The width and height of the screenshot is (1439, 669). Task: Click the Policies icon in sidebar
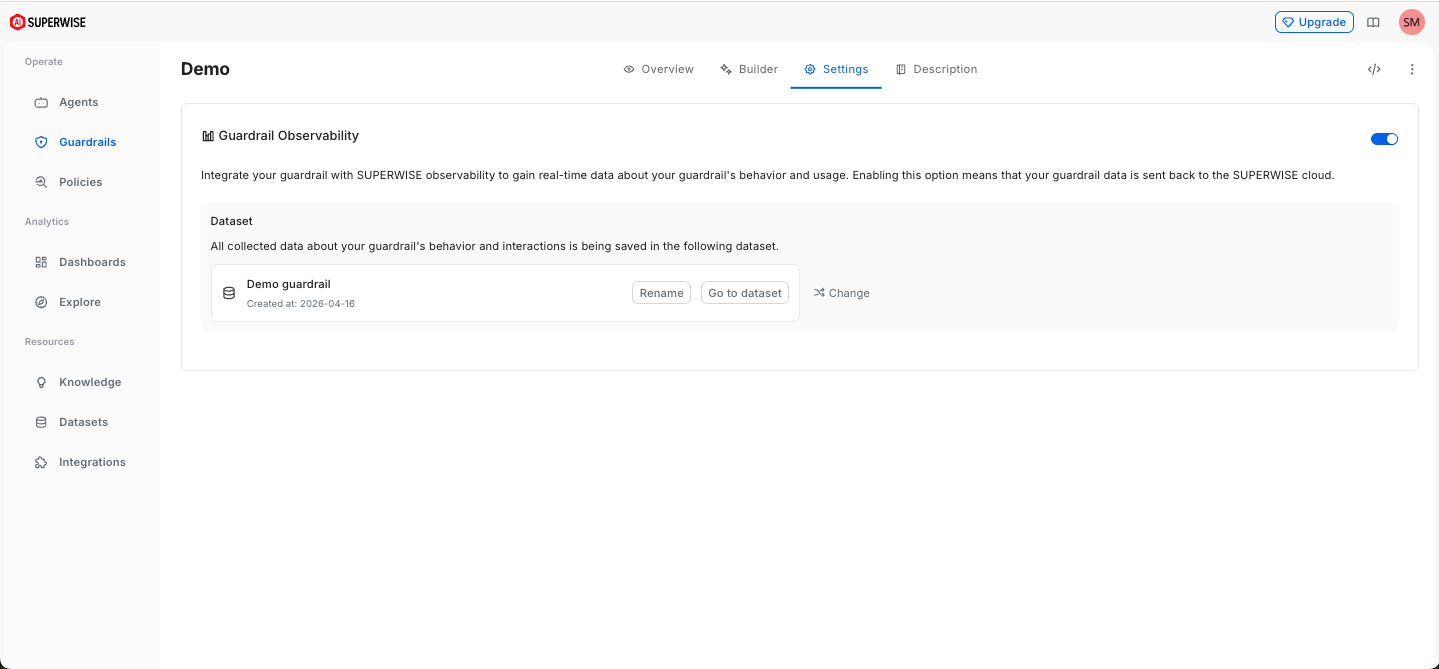point(41,182)
